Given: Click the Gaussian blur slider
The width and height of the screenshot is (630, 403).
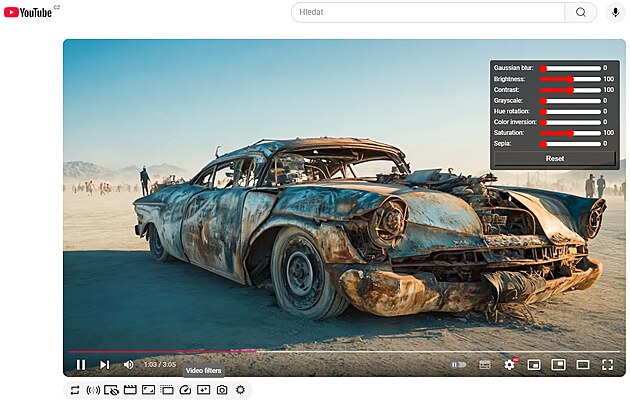Looking at the screenshot, I should point(569,68).
